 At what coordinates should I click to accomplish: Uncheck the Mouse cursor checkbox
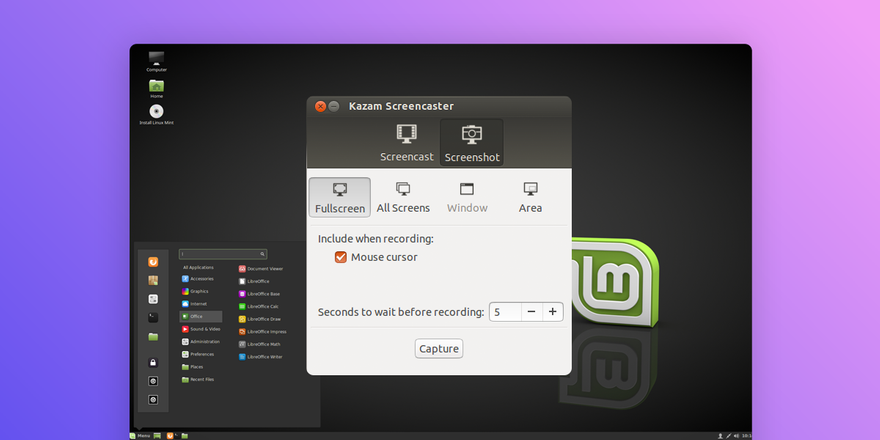[x=341, y=257]
